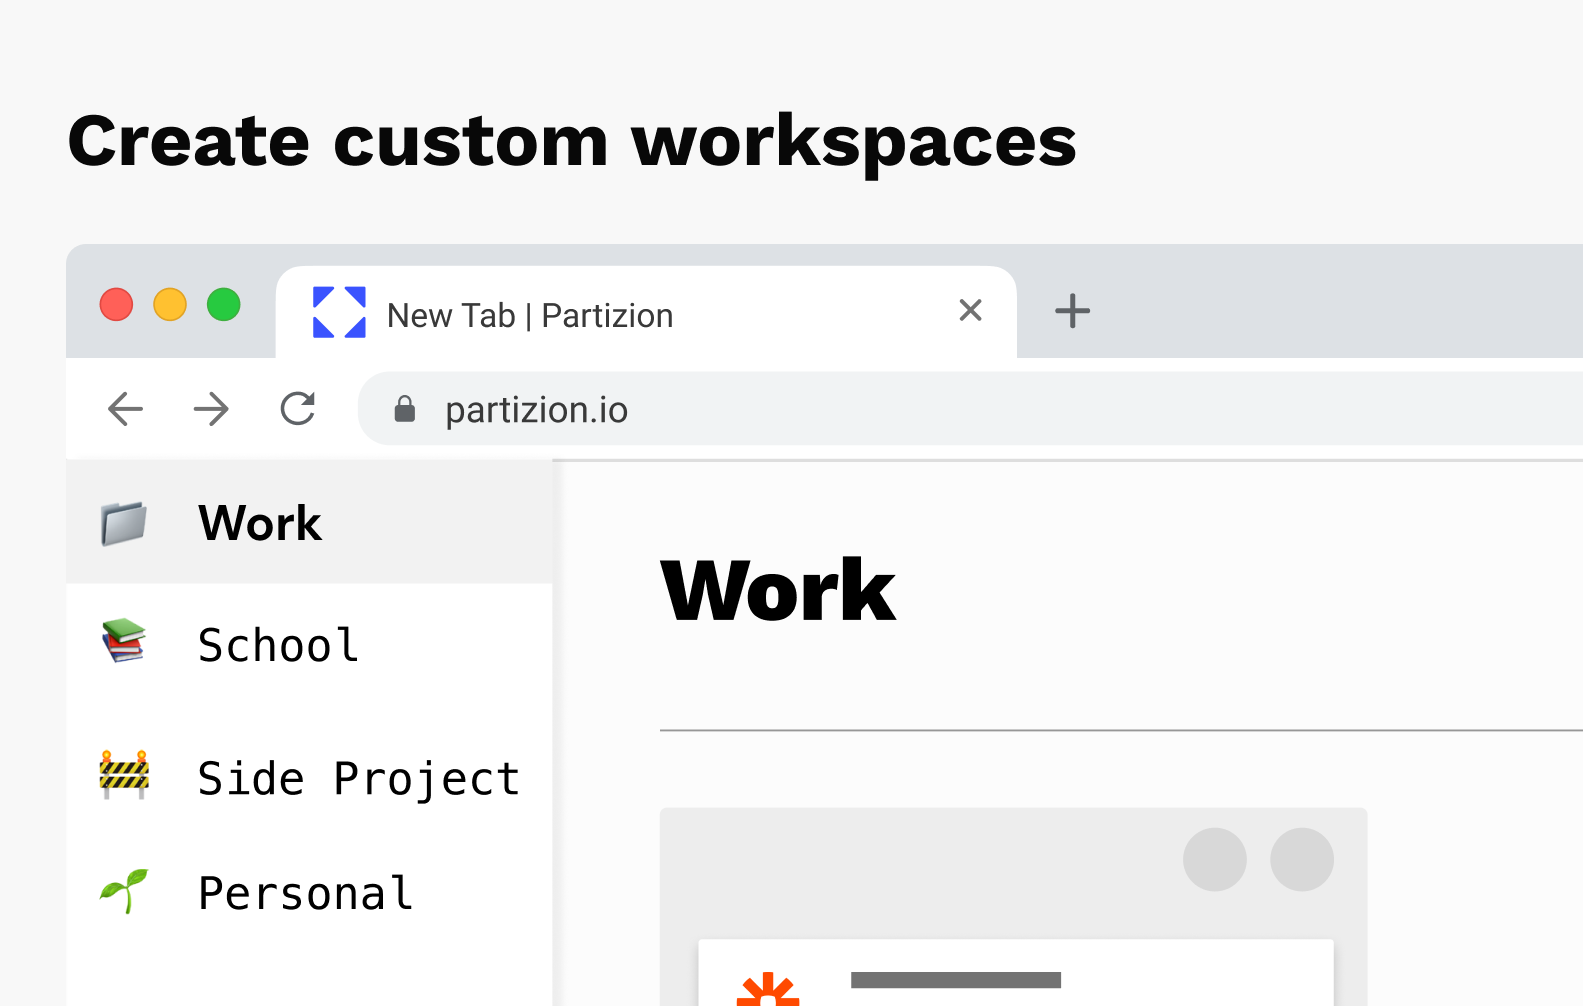Screen dimensions: 1583x1006
Task: Click the Create custom workspaces headline
Action: pyautogui.click(x=572, y=141)
